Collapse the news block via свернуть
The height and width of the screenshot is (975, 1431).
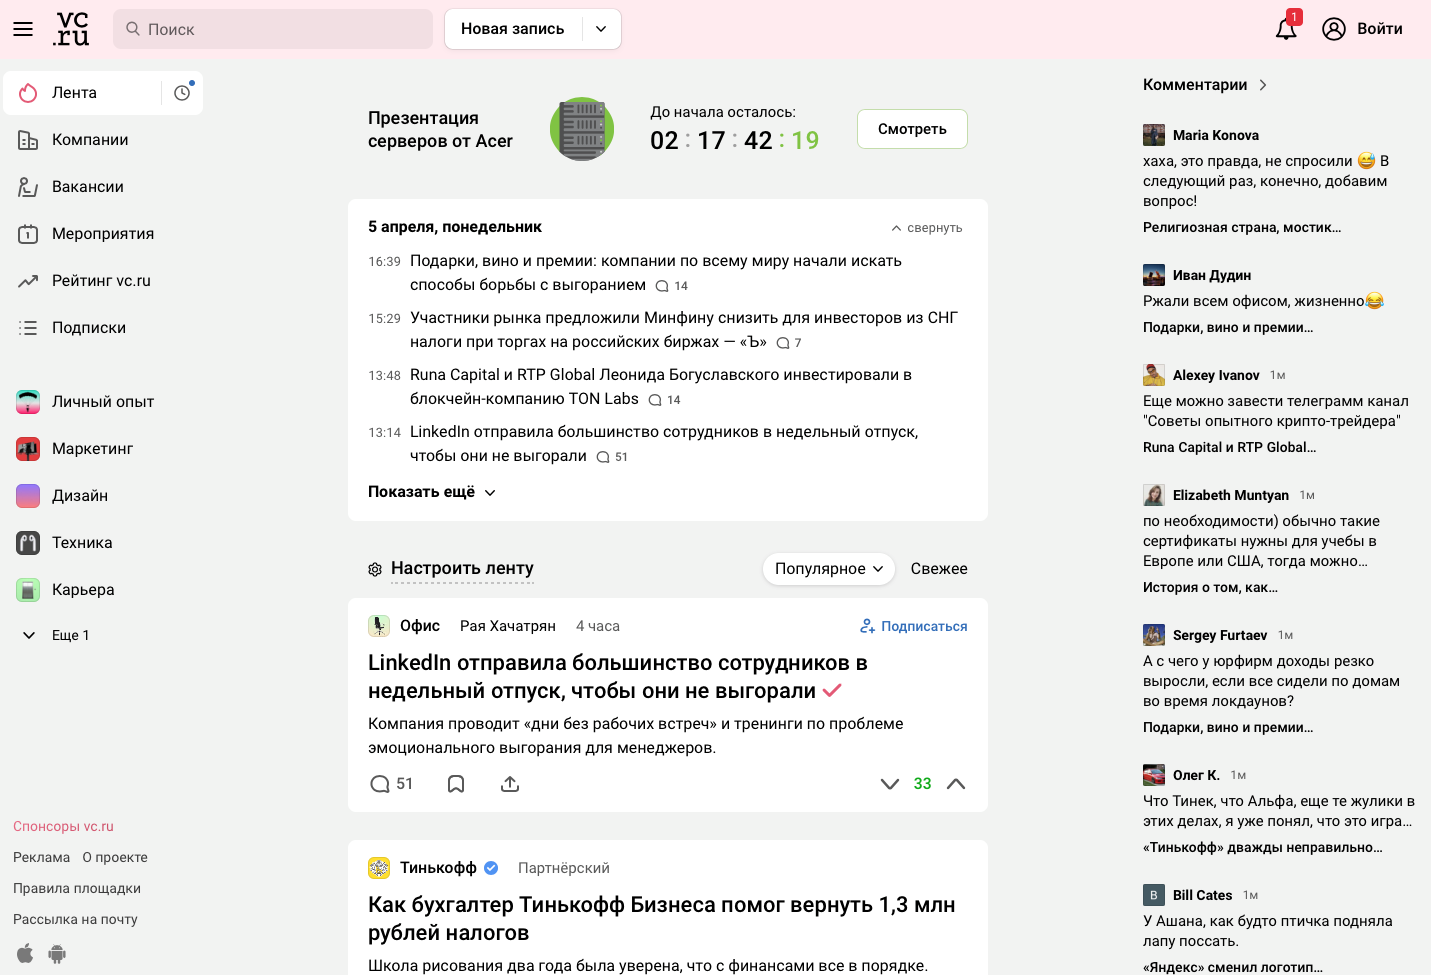point(927,228)
